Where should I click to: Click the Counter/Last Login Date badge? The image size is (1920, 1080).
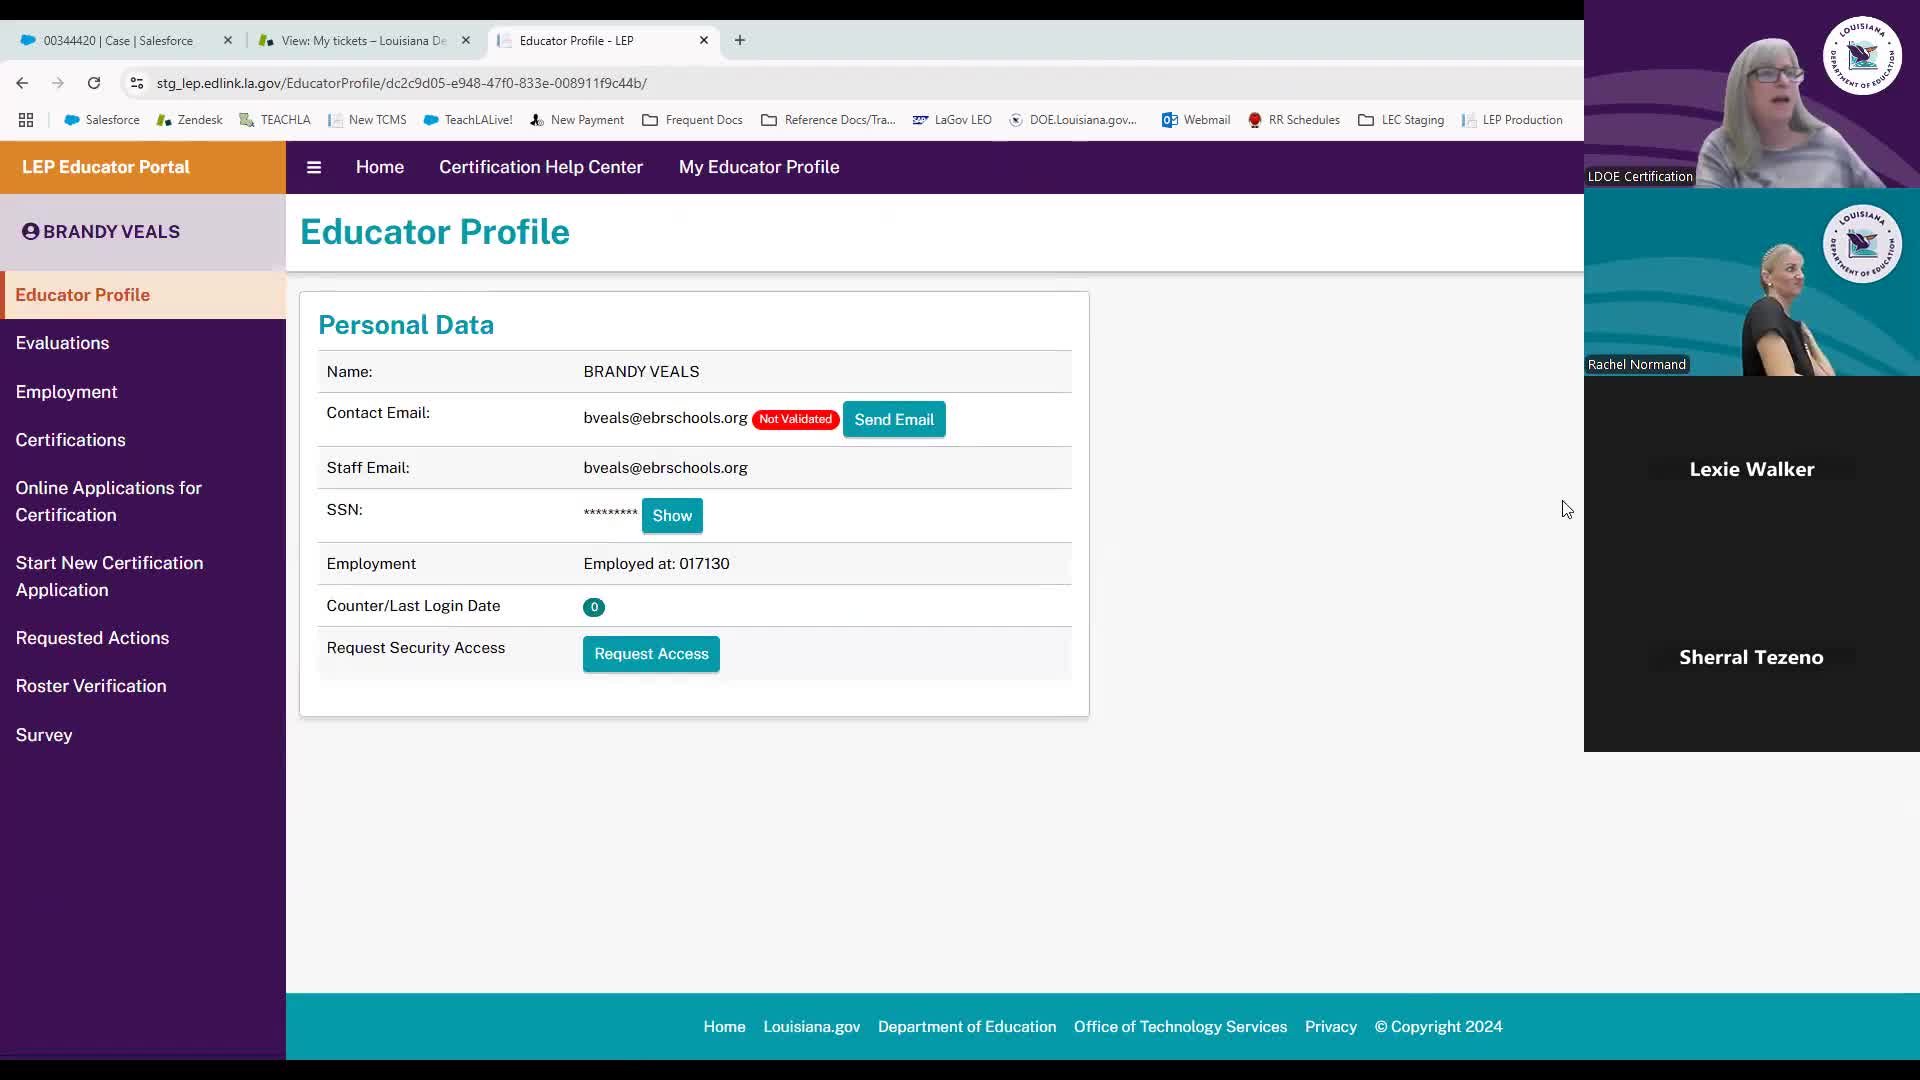[594, 607]
